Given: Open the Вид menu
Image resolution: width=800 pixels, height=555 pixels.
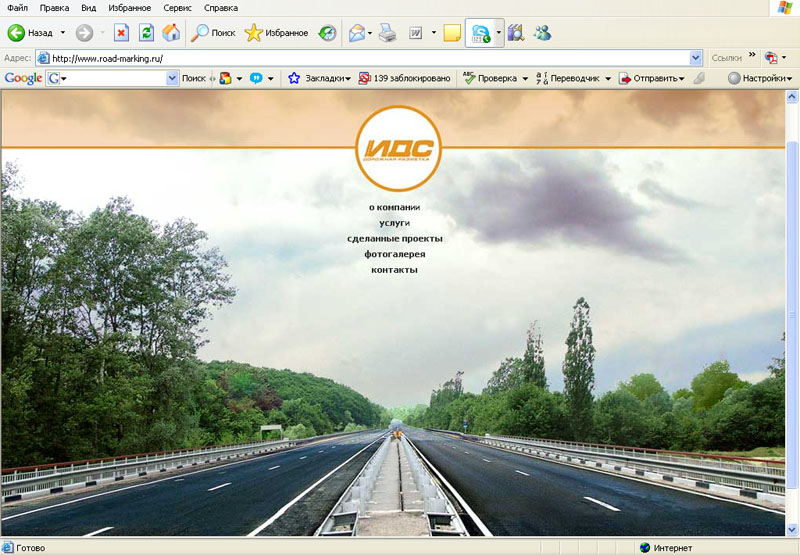Looking at the screenshot, I should (88, 8).
